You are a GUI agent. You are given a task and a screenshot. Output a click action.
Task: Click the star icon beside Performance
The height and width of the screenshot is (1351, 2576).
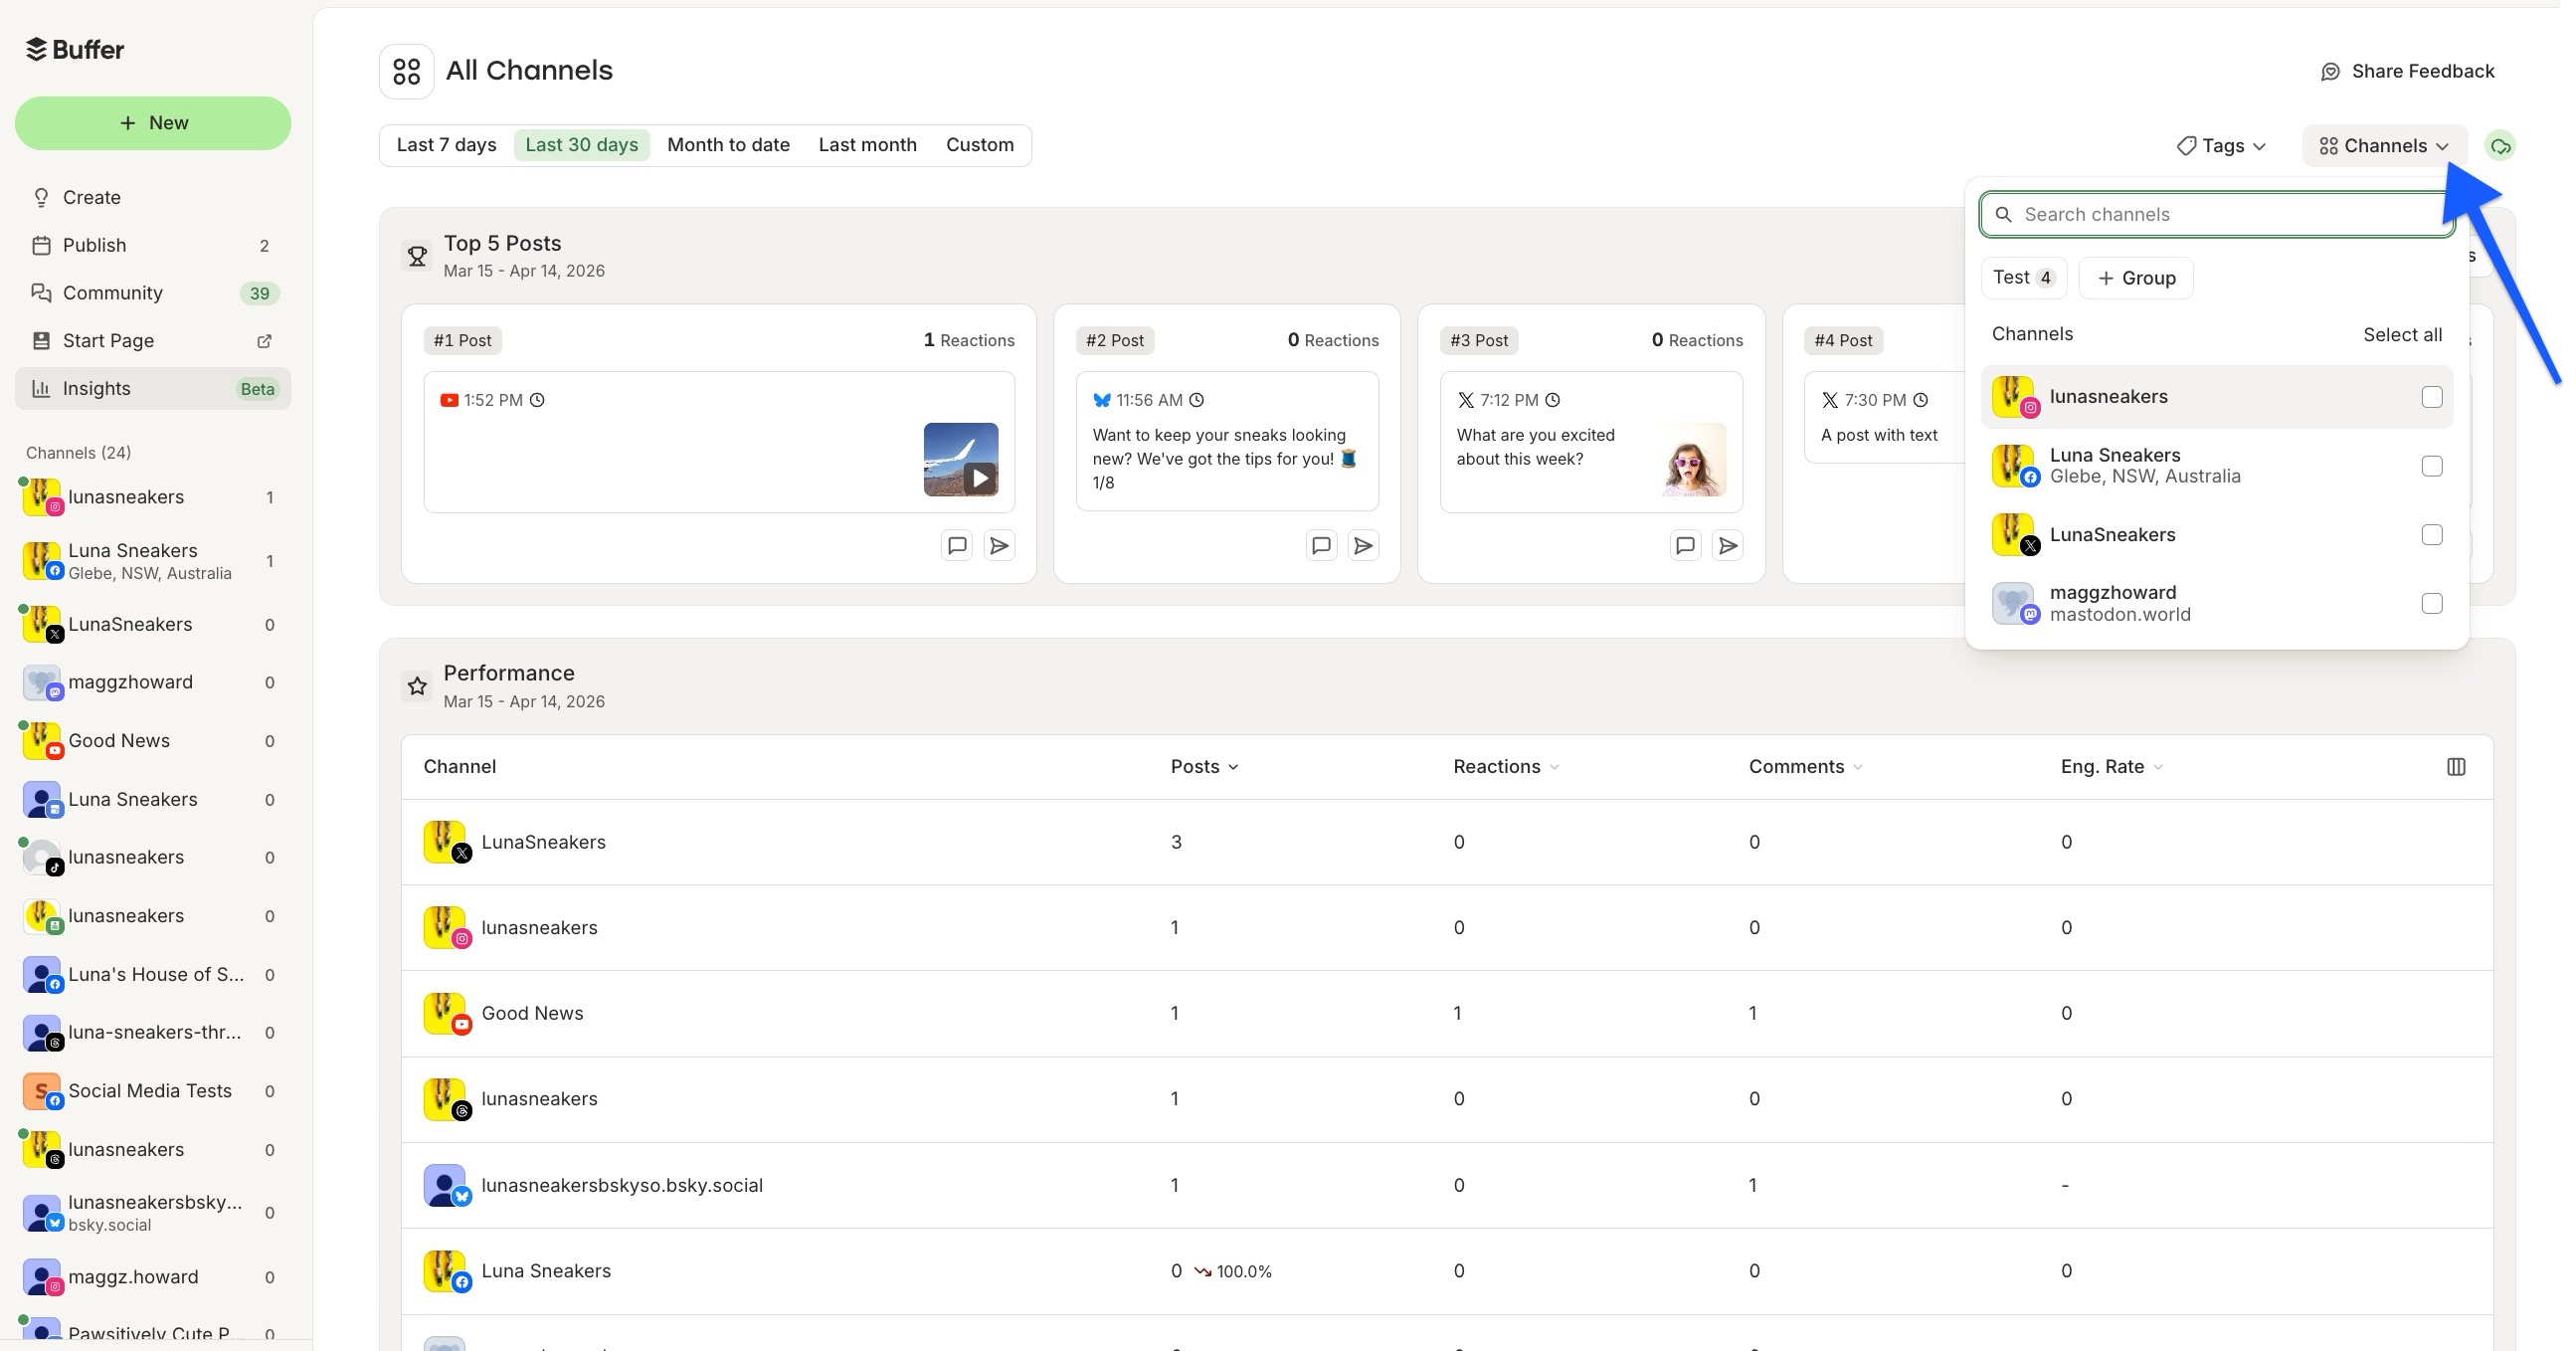tap(417, 686)
